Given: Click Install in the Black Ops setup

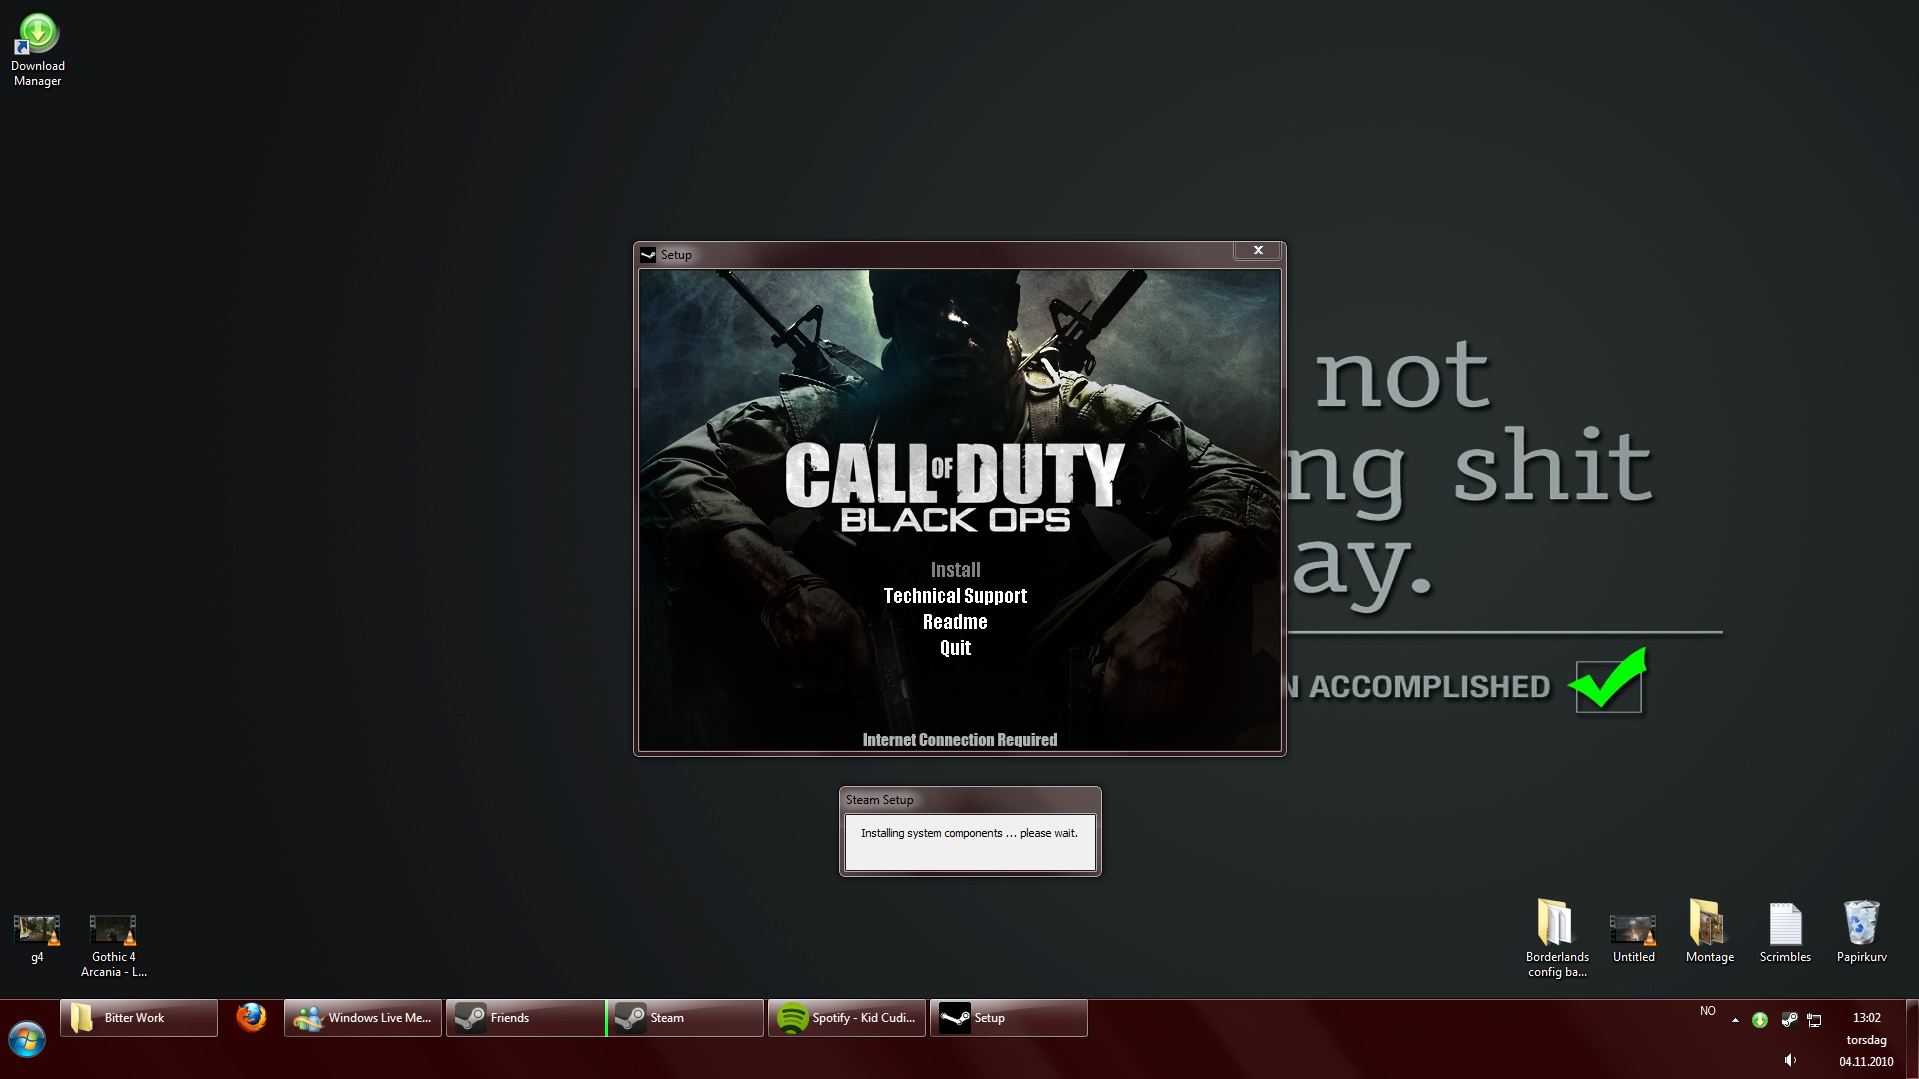Looking at the screenshot, I should [955, 570].
